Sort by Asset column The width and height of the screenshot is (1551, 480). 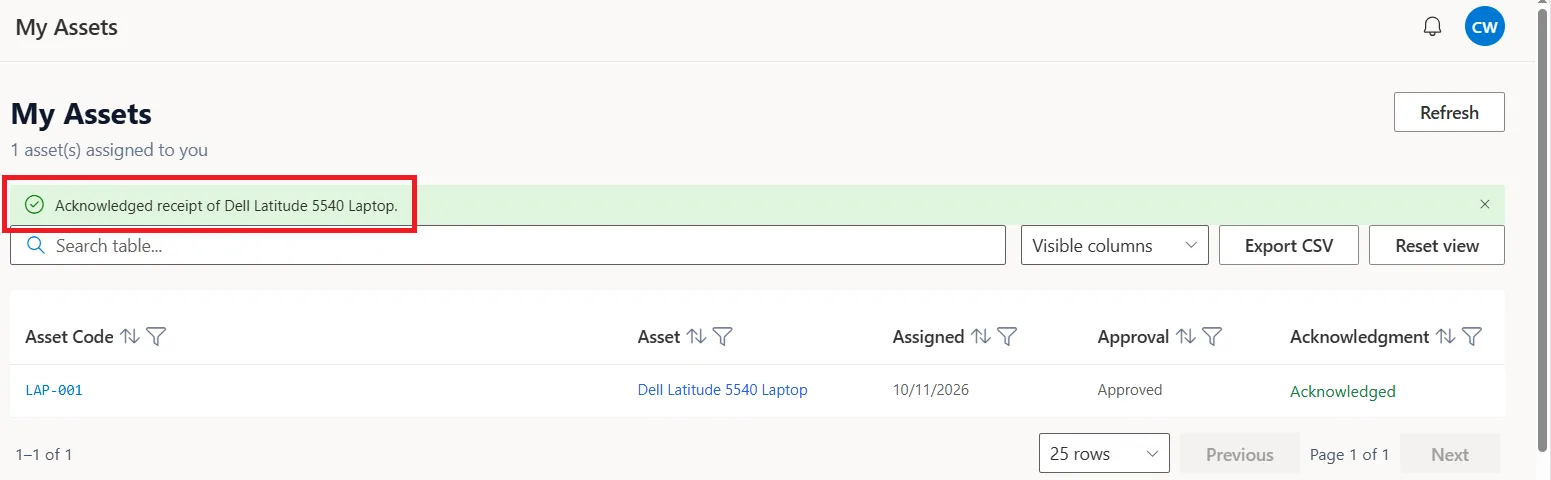pyautogui.click(x=697, y=337)
